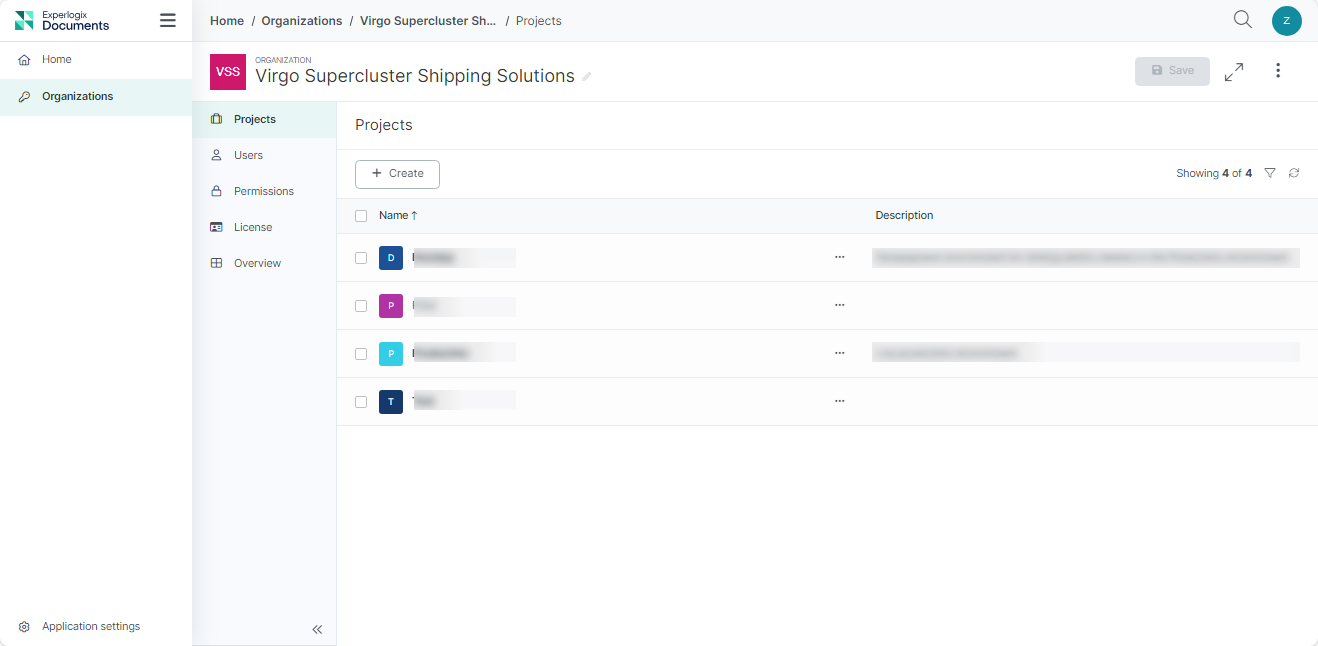
Task: Click the Organizations key icon
Action: [x=25, y=97]
